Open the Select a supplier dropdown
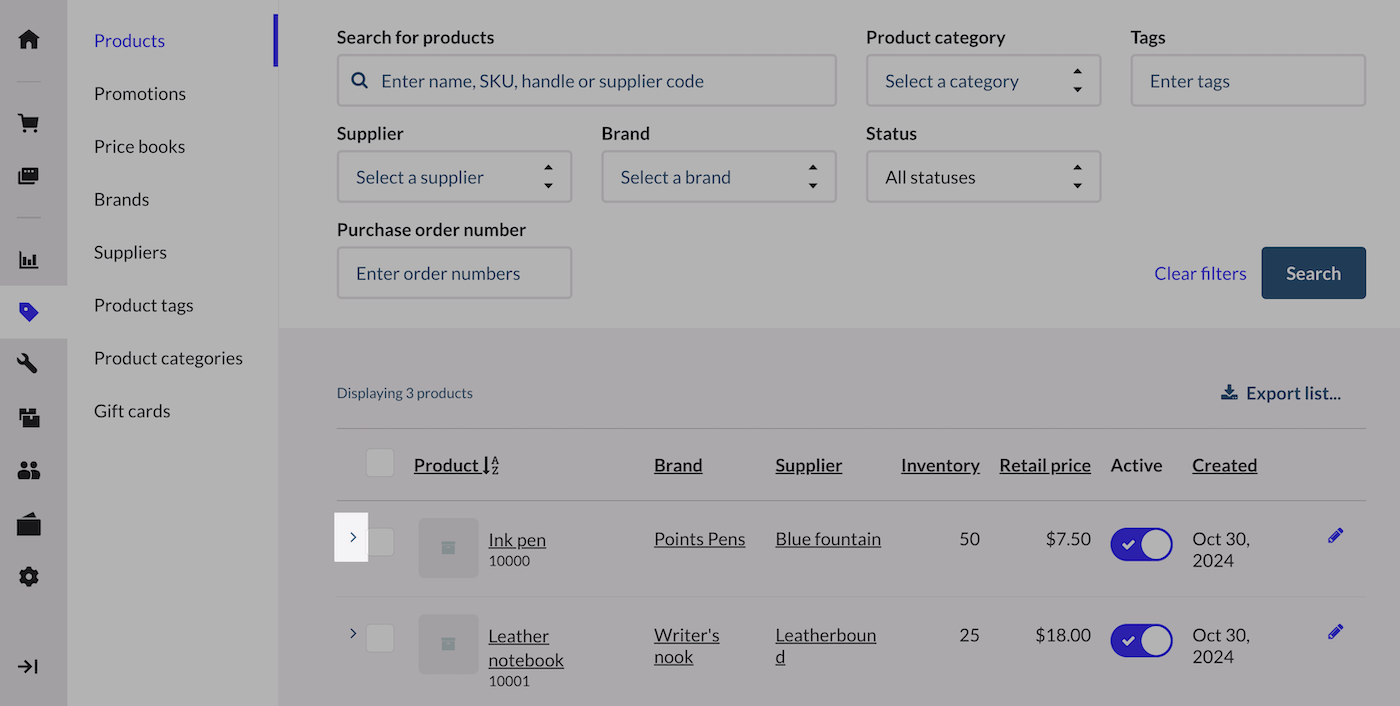This screenshot has height=706, width=1400. (454, 177)
